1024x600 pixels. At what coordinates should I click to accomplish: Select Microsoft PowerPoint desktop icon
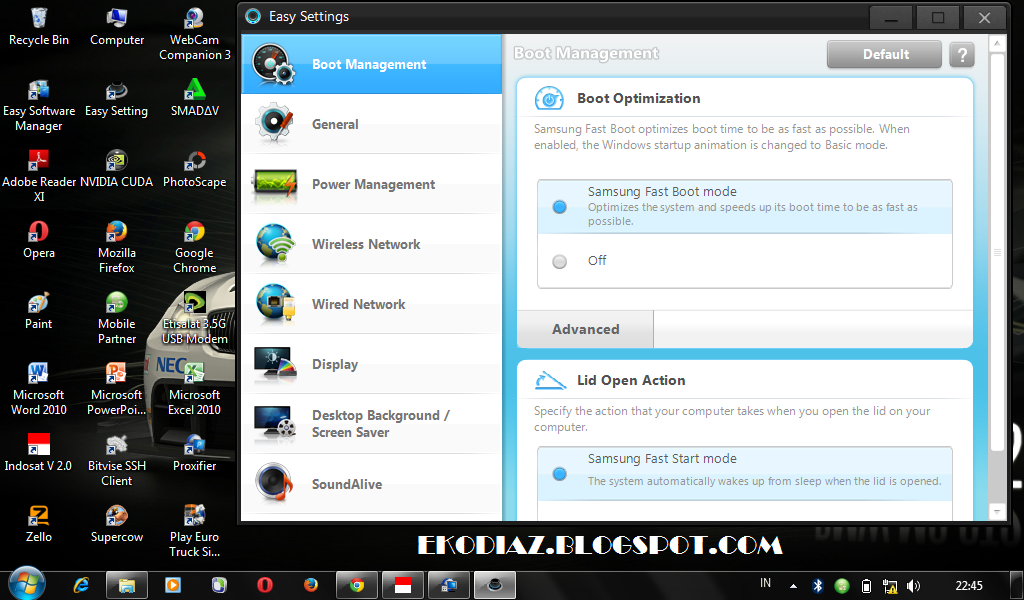click(117, 389)
